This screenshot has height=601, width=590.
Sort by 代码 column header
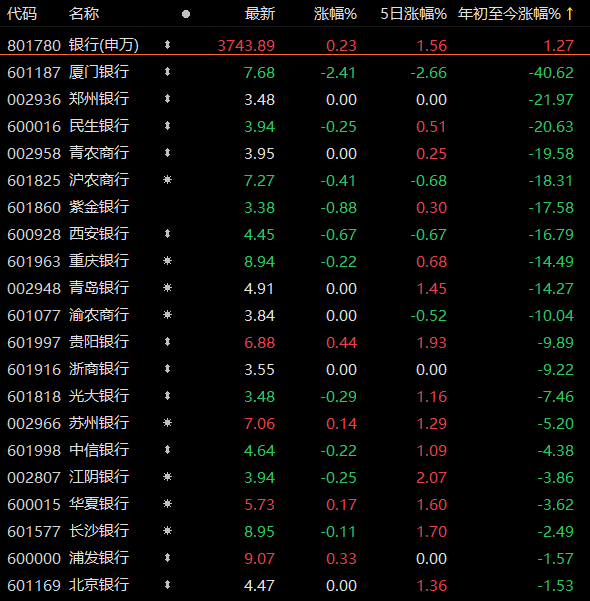22,14
